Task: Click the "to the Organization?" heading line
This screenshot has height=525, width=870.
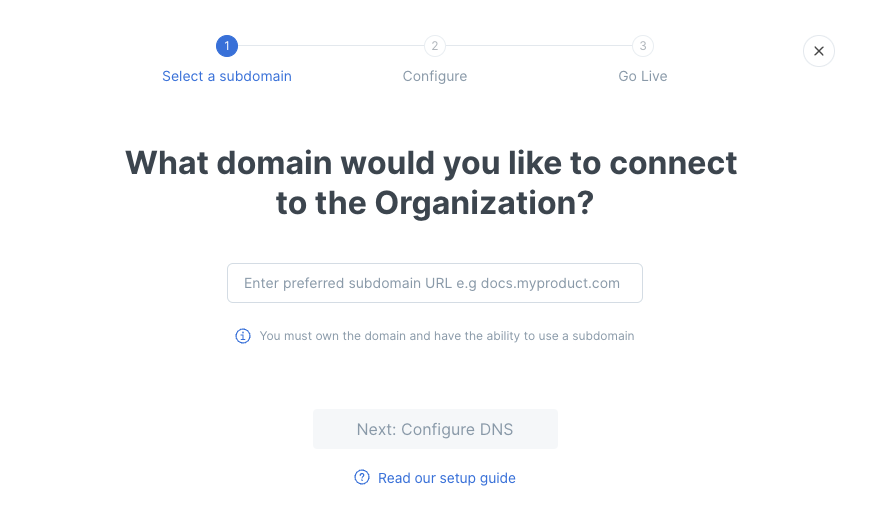Action: coord(435,203)
